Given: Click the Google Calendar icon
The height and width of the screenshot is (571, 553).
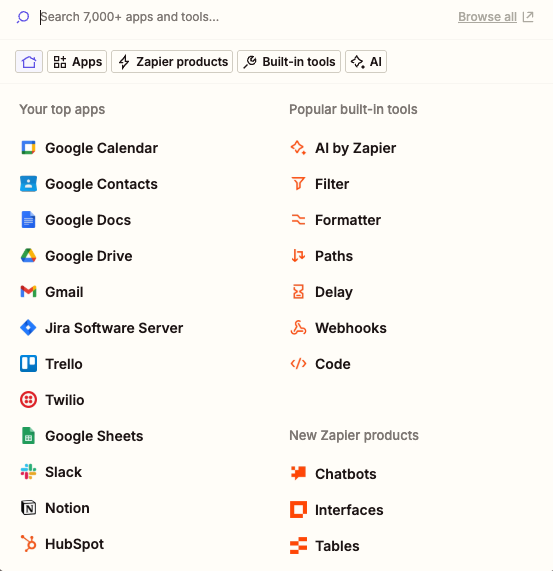Looking at the screenshot, I should 28,148.
